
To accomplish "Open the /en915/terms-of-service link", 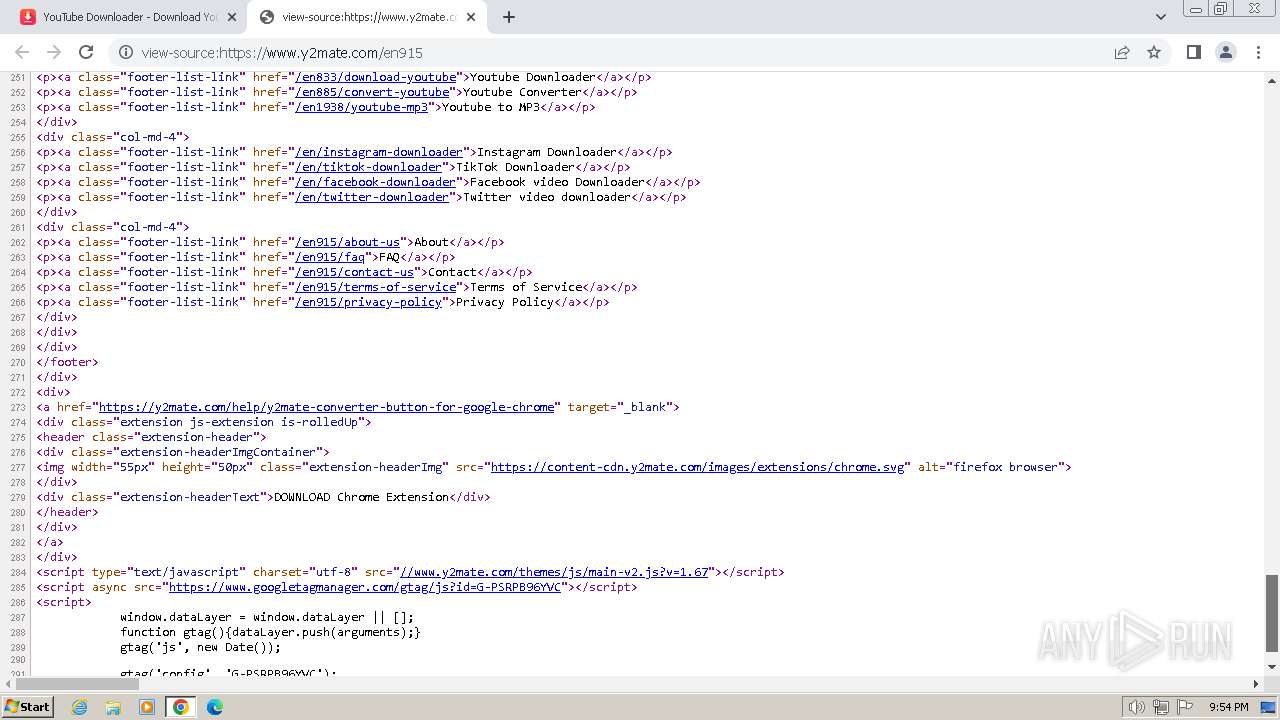I will [x=375, y=287].
